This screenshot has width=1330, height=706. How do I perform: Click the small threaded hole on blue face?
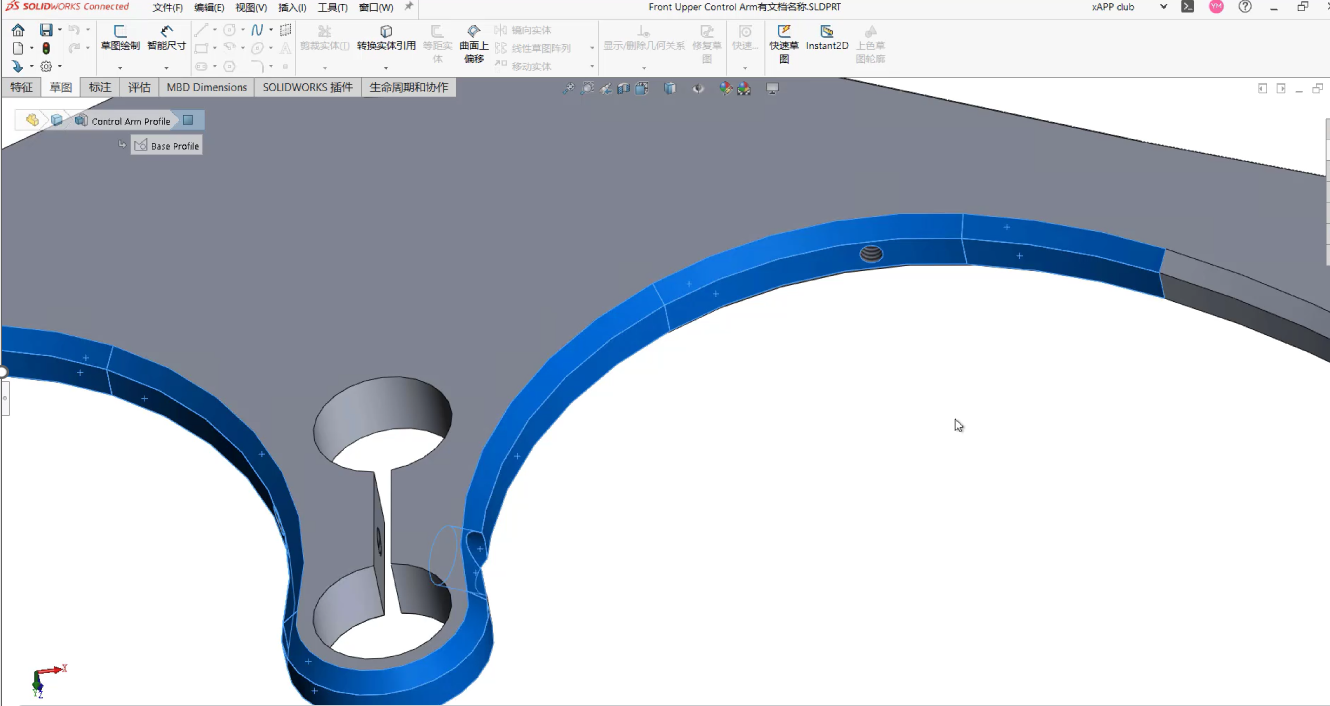click(x=872, y=255)
